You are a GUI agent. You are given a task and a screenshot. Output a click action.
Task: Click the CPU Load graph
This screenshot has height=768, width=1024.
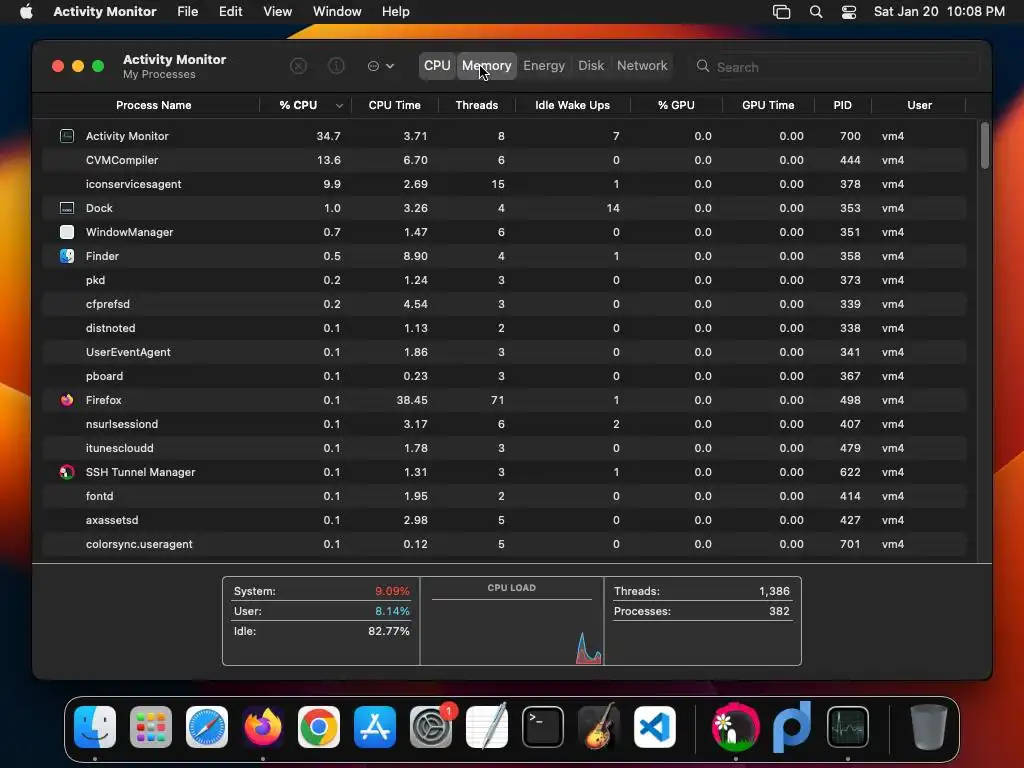[511, 621]
